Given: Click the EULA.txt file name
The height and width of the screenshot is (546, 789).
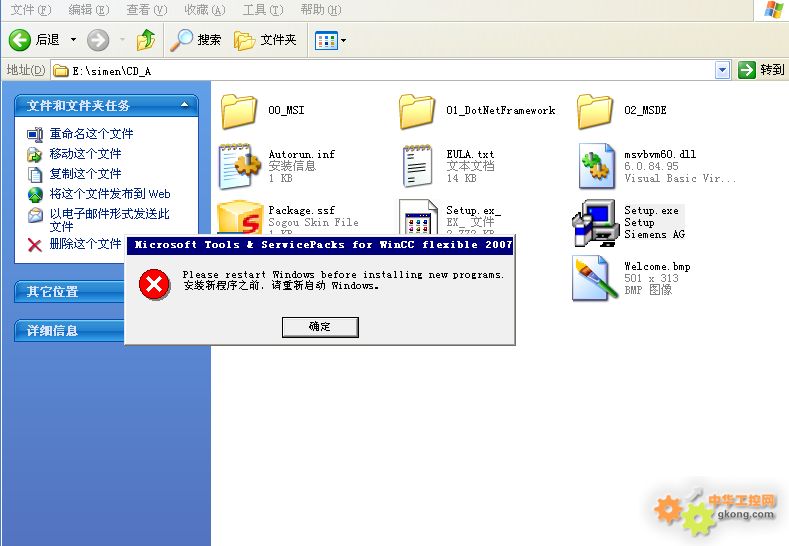Looking at the screenshot, I should (x=470, y=154).
